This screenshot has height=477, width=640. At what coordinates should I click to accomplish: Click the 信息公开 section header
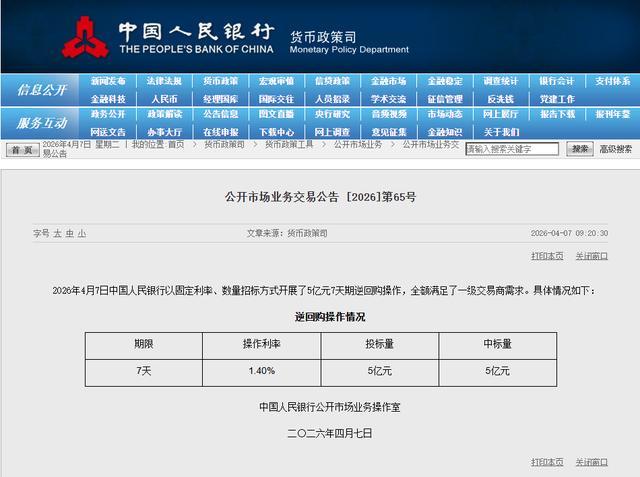pyautogui.click(x=41, y=90)
